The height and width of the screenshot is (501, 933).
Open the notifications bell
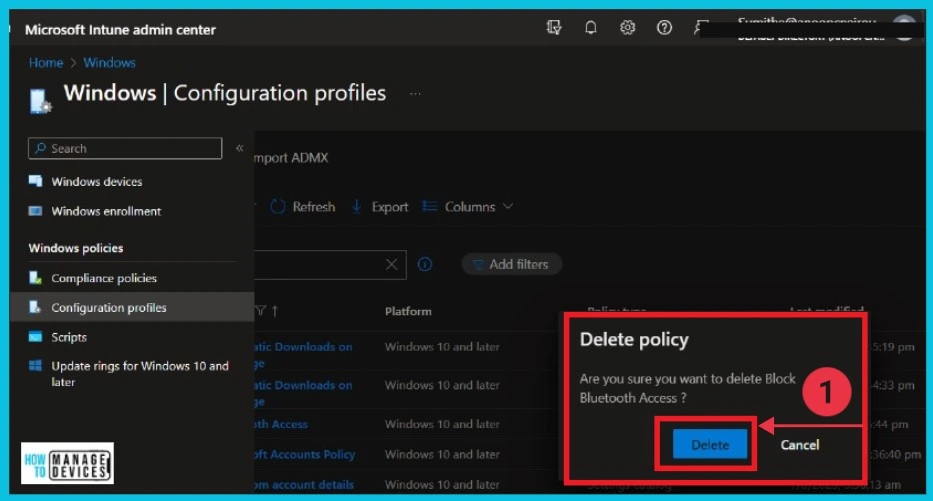(590, 27)
